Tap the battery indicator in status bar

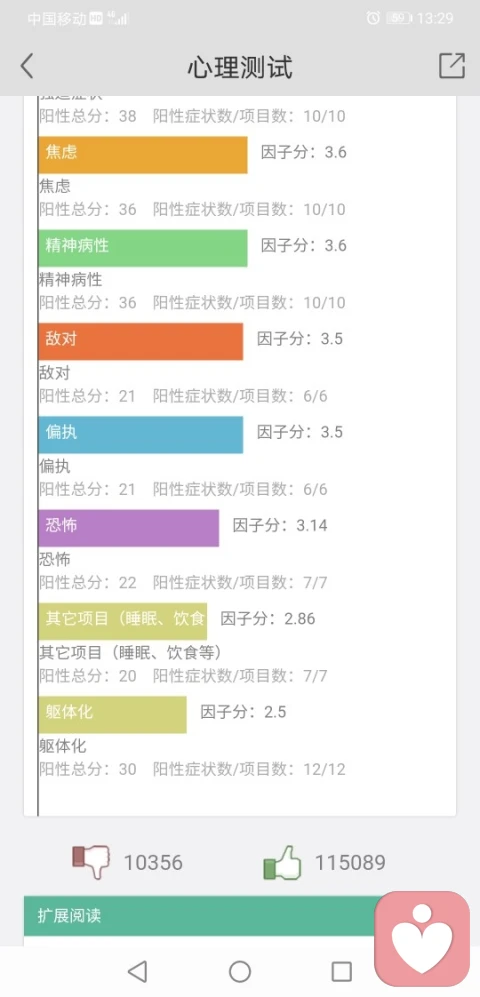pos(399,18)
